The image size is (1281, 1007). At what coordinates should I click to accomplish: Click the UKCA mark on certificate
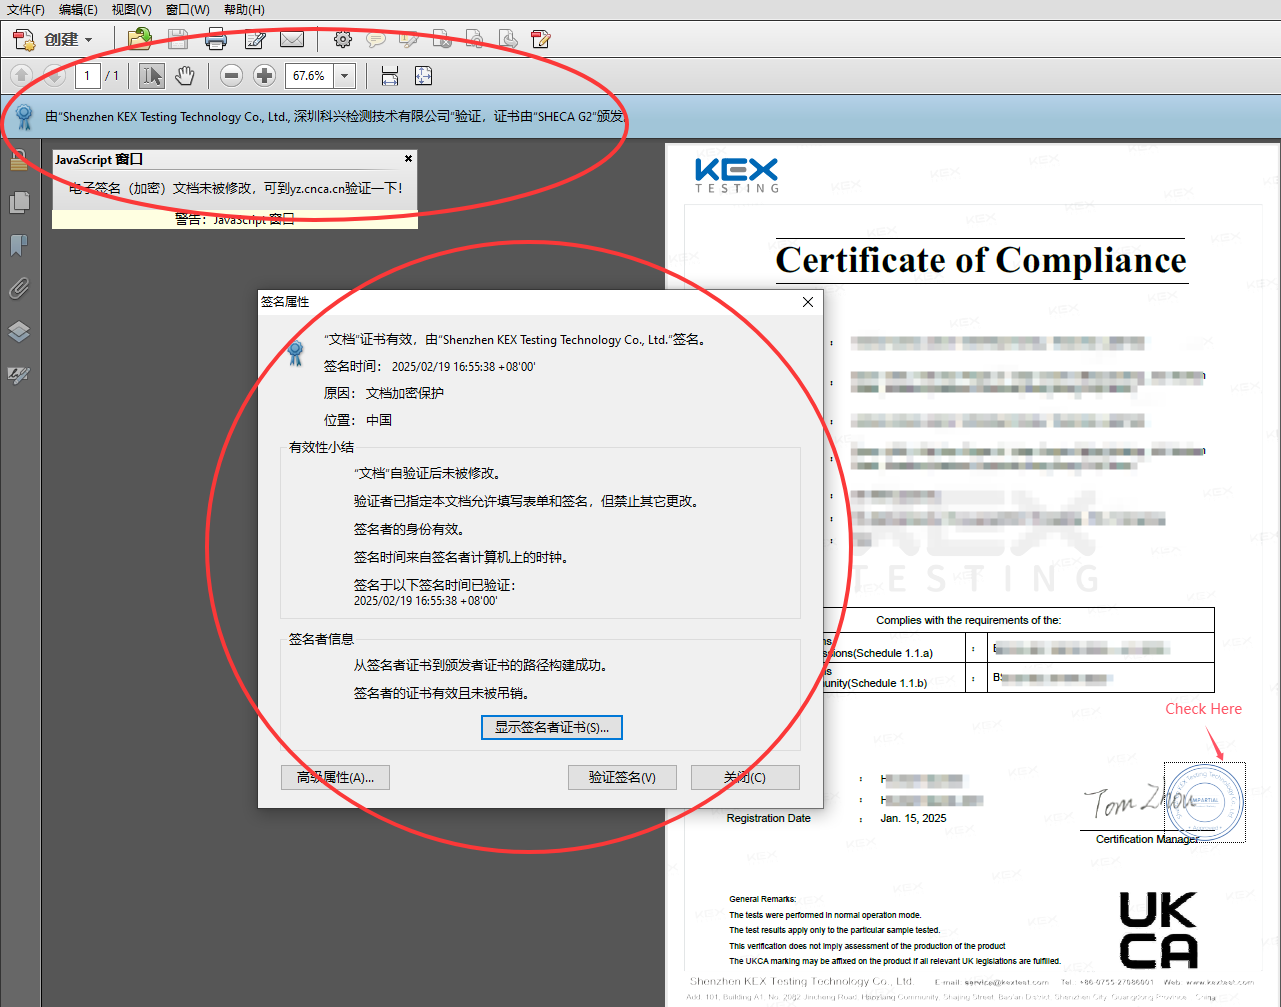(1159, 930)
